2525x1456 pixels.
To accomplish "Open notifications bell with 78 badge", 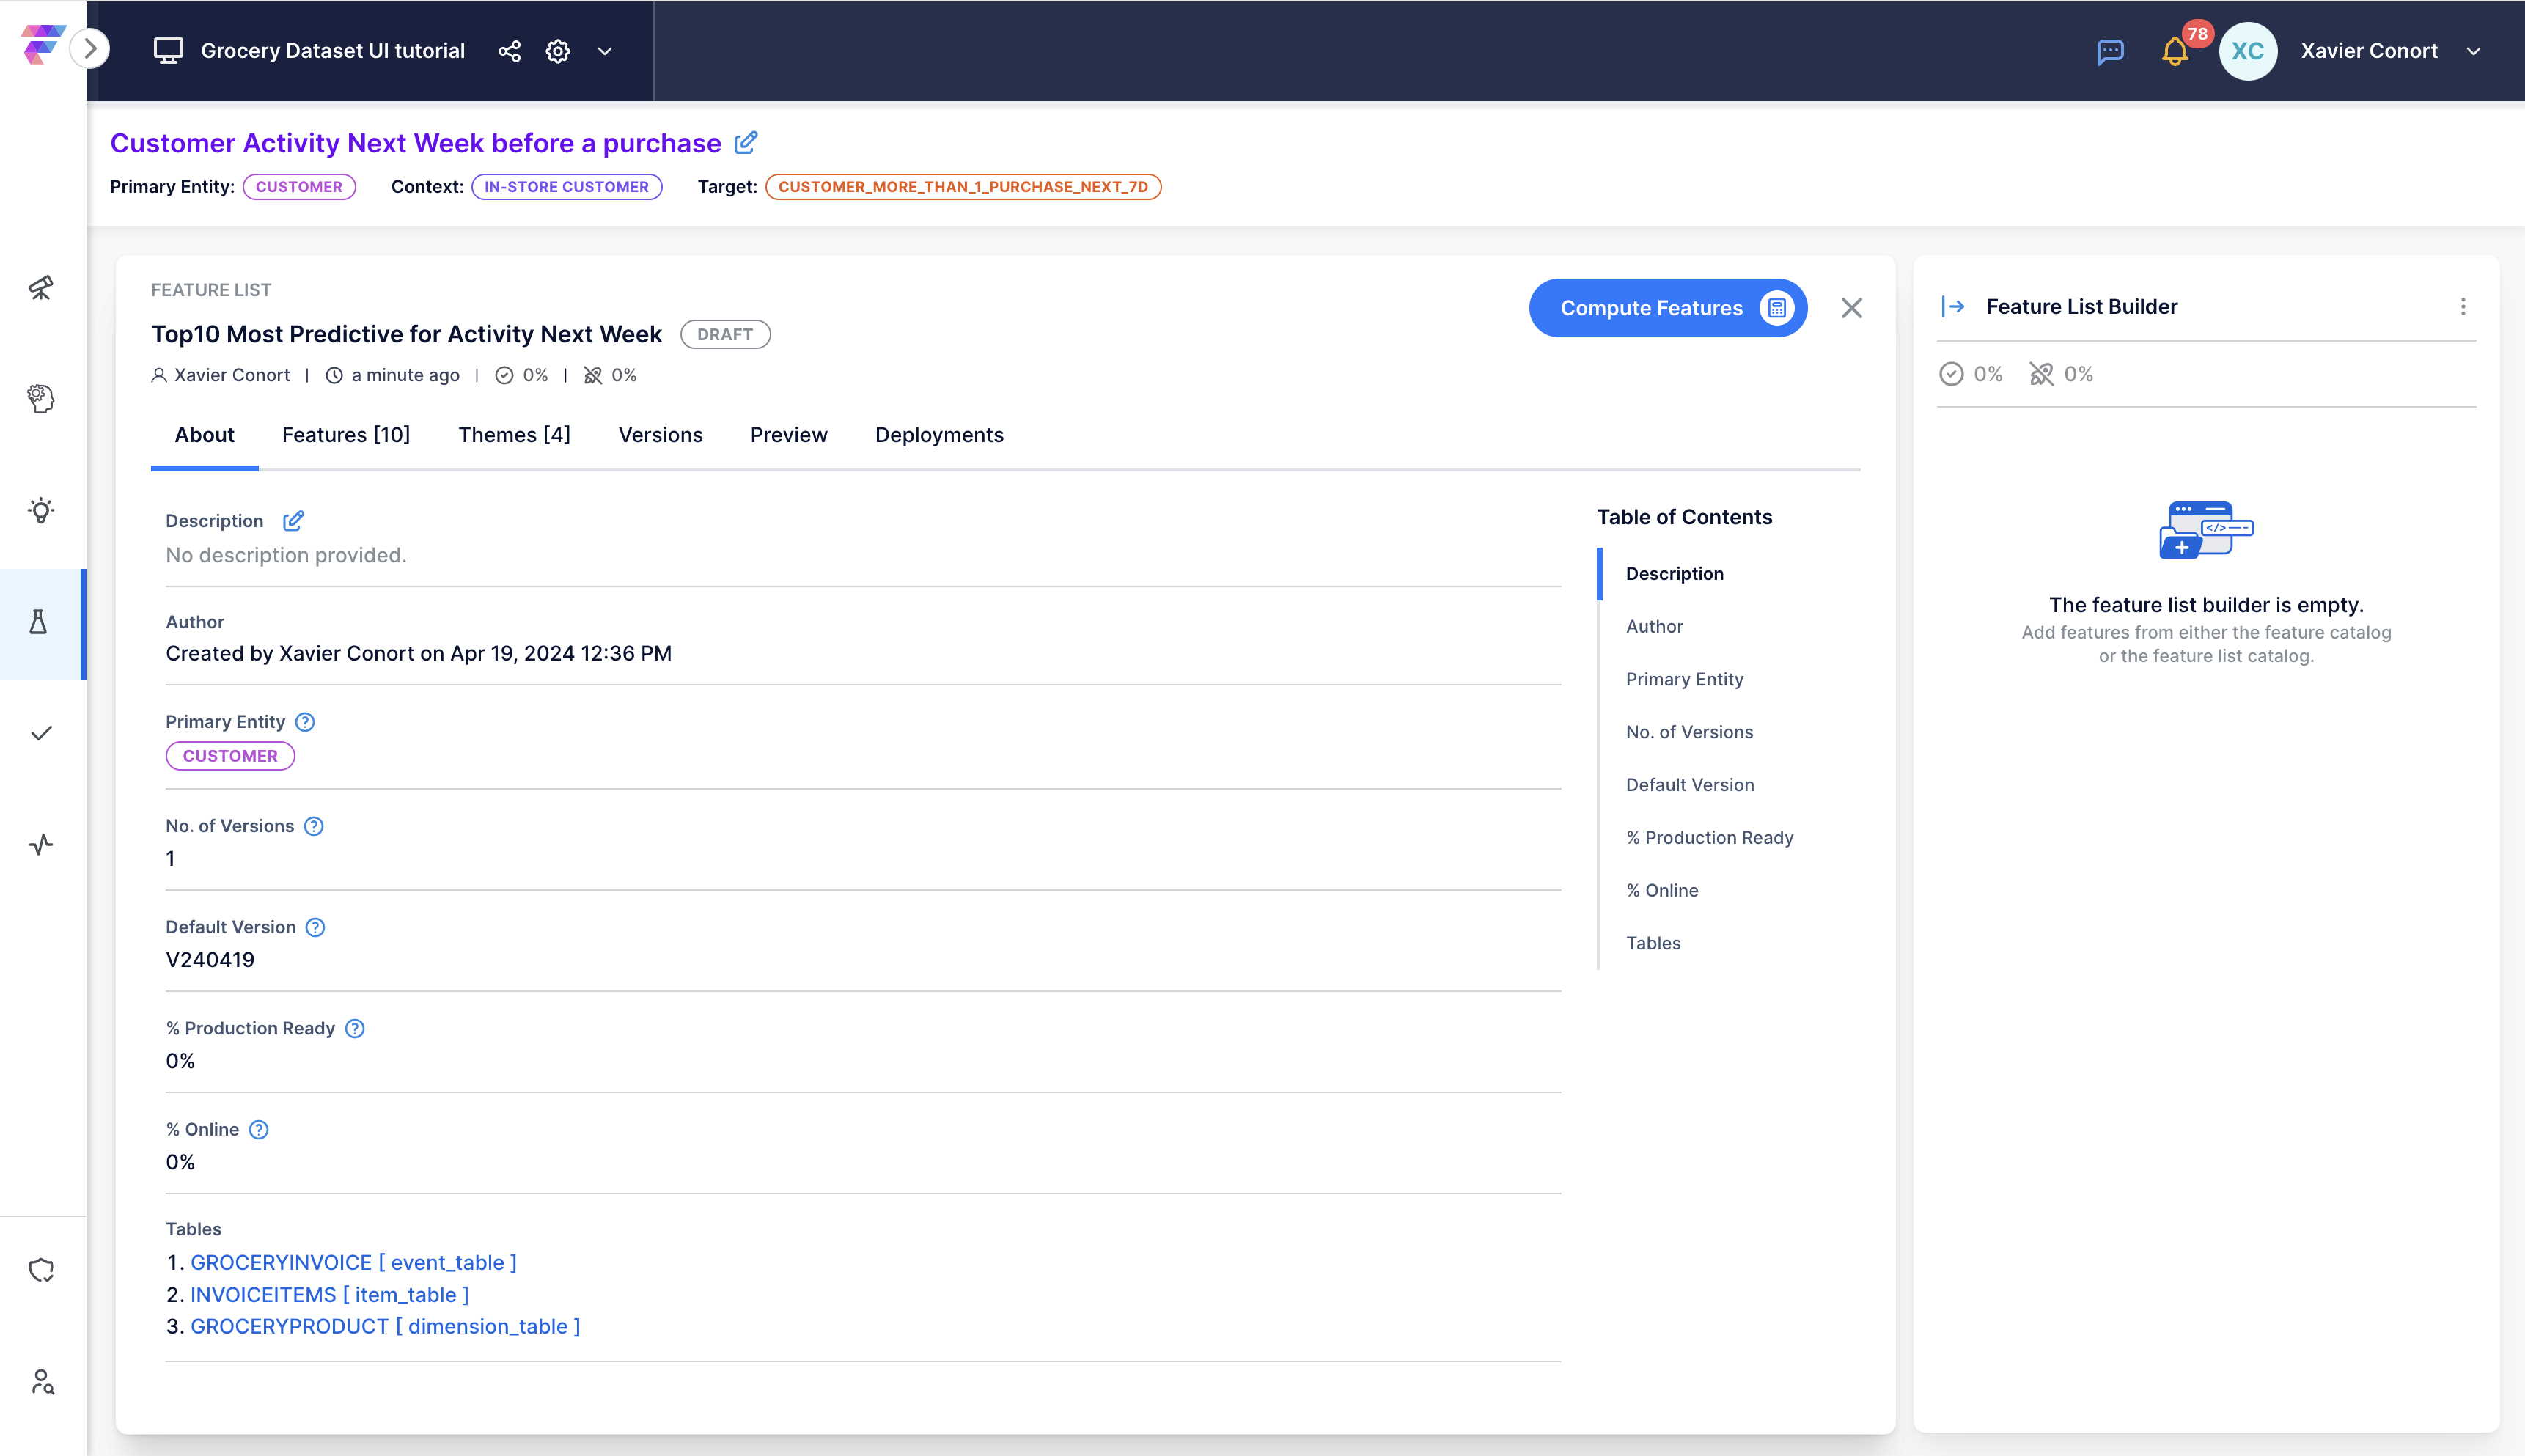I will 2176,50.
